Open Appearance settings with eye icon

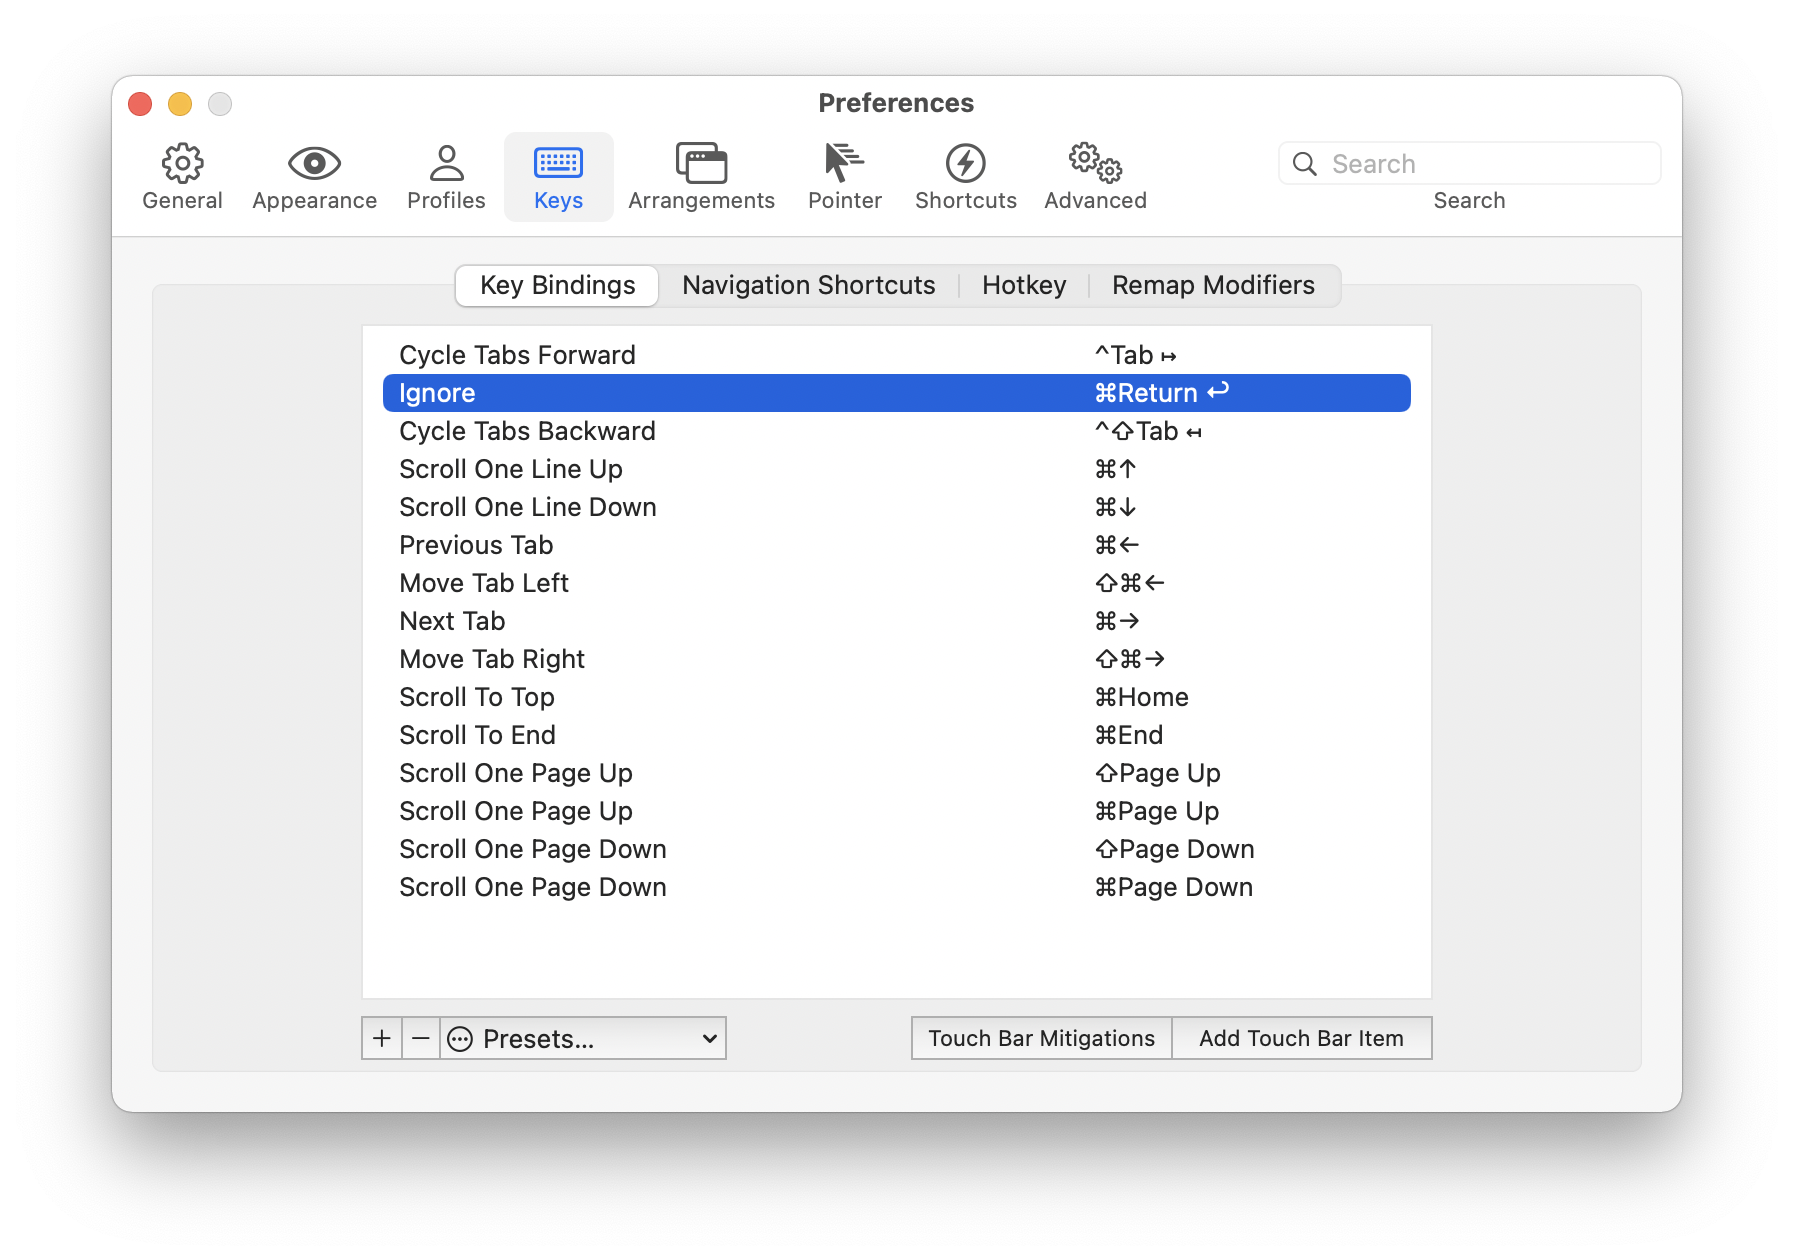(314, 177)
